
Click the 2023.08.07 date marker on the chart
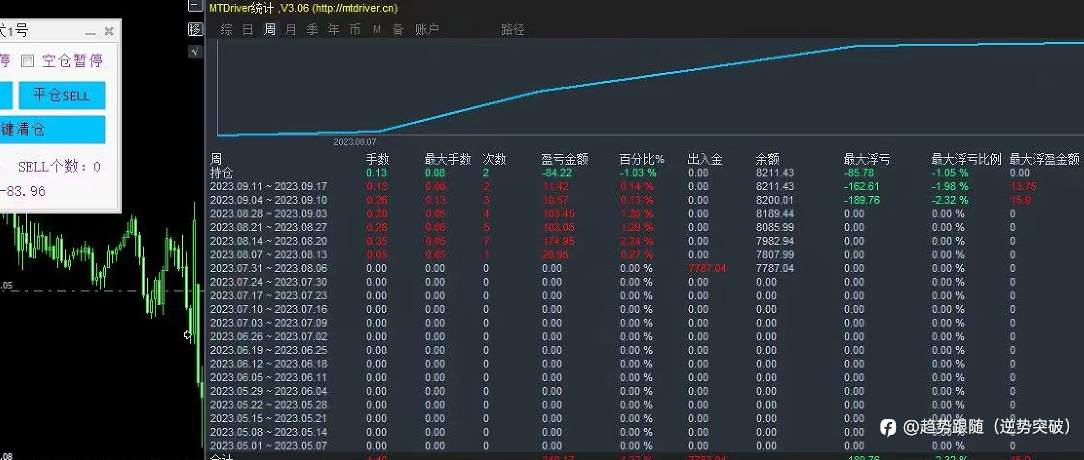click(x=355, y=141)
